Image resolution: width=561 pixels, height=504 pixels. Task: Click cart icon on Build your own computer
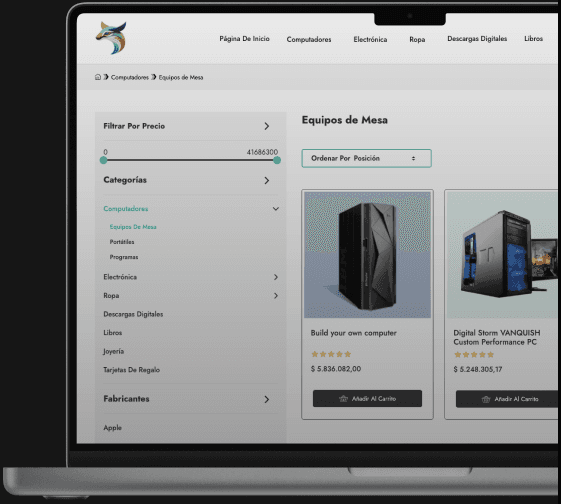coord(343,398)
